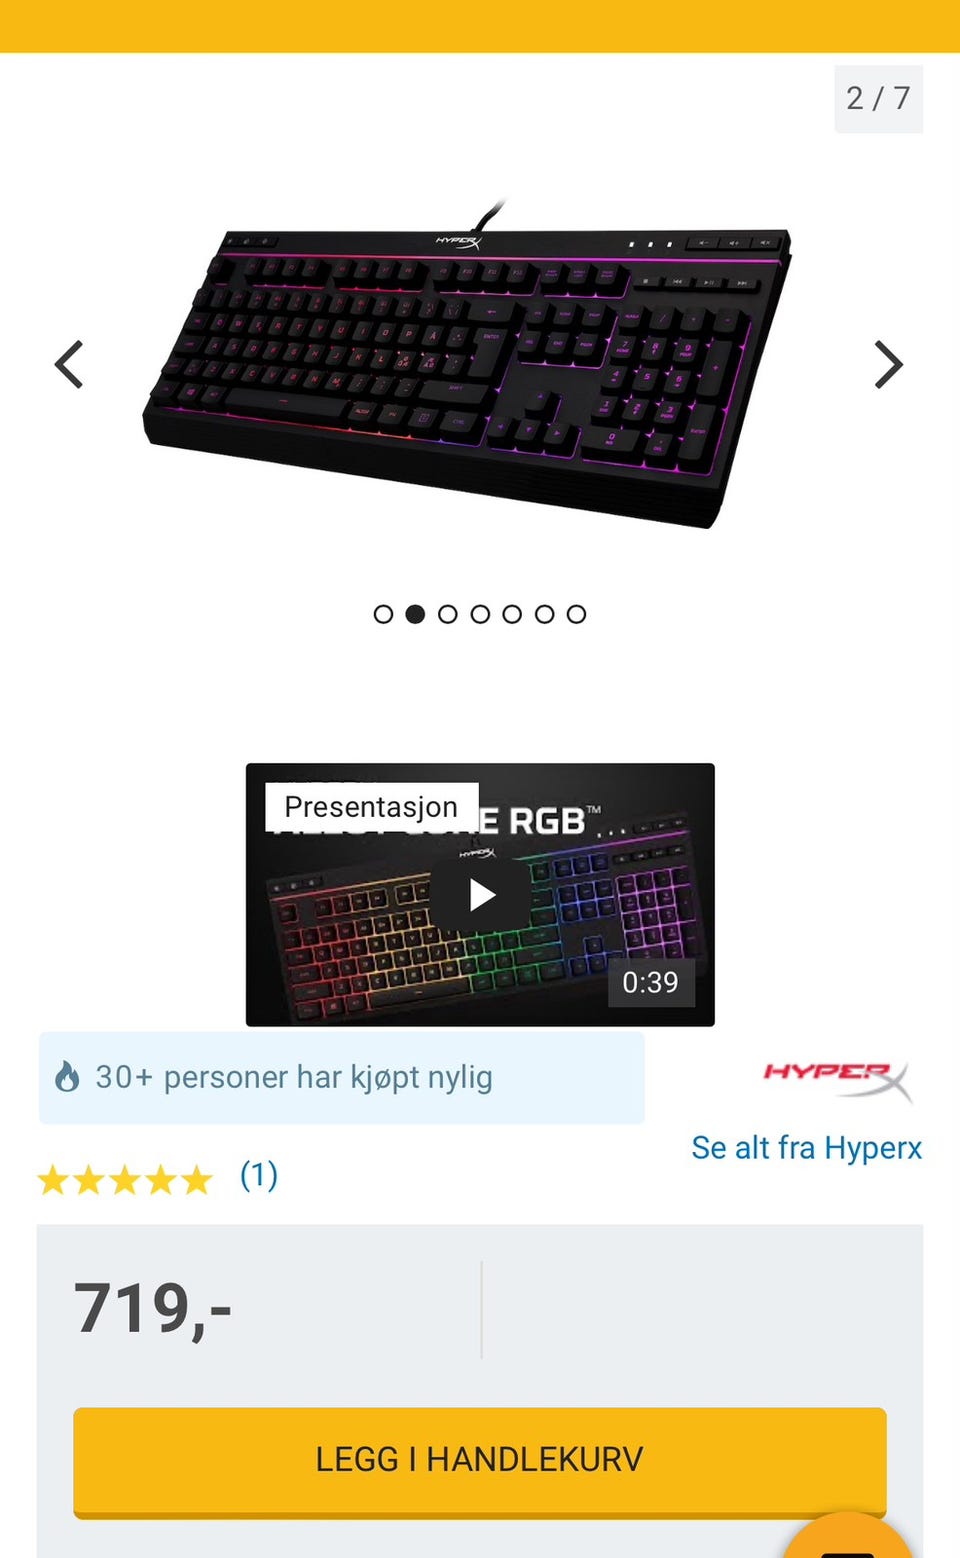
Task: Open Se alt fra Hyperx link
Action: point(806,1148)
